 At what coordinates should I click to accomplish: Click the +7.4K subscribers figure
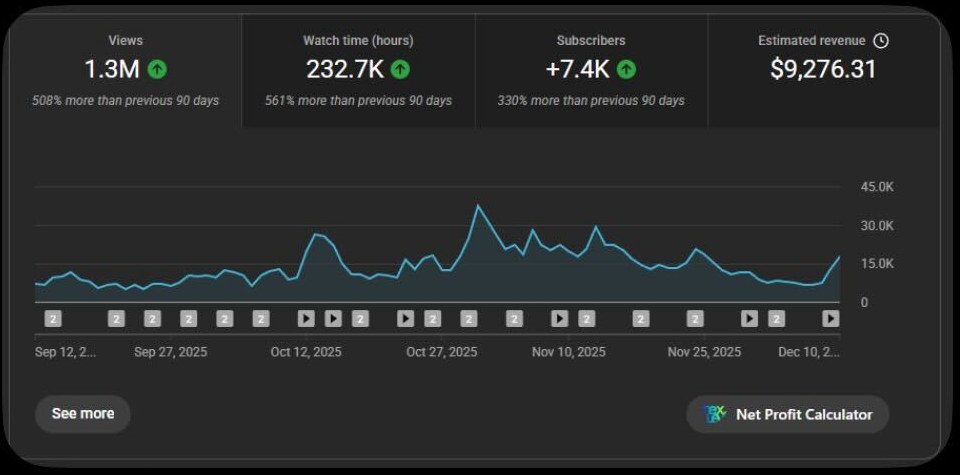(577, 70)
